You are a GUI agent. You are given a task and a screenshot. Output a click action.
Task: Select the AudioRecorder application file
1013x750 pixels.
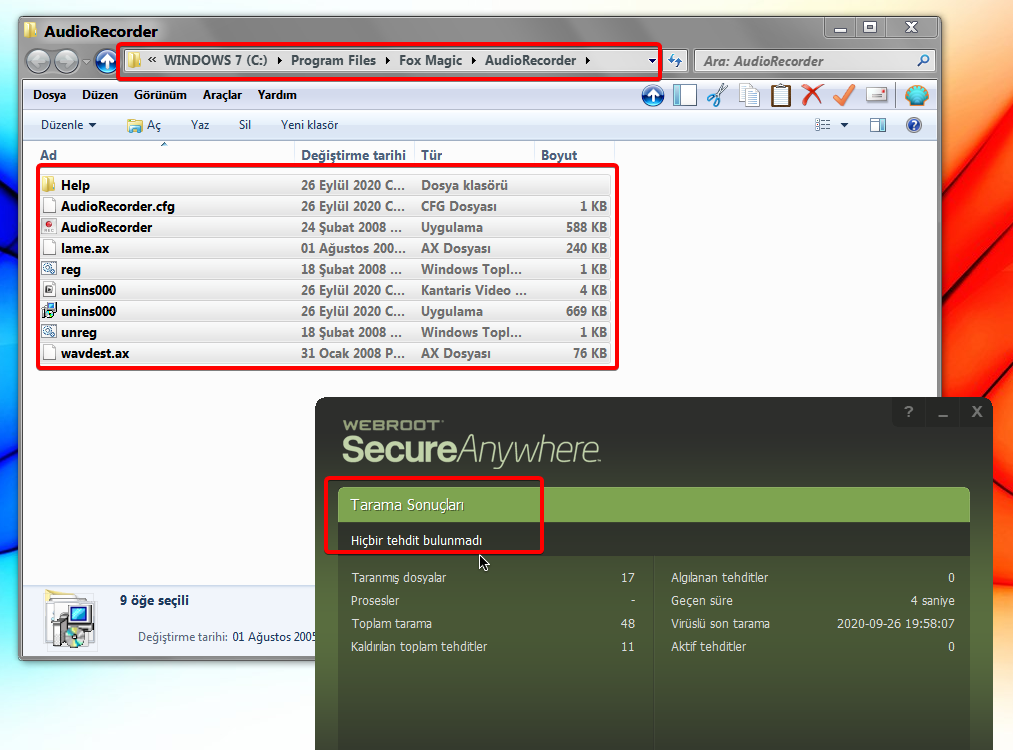325,227
